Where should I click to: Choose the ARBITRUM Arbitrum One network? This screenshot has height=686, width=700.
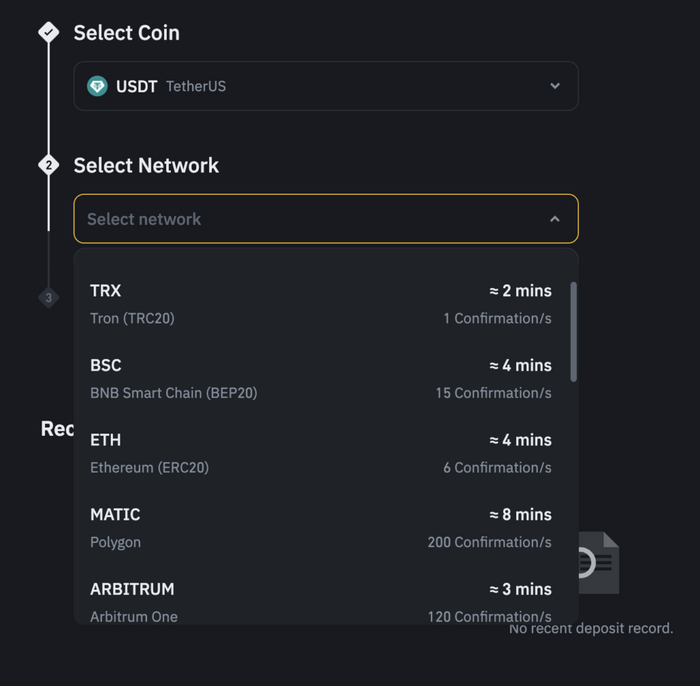[320, 602]
